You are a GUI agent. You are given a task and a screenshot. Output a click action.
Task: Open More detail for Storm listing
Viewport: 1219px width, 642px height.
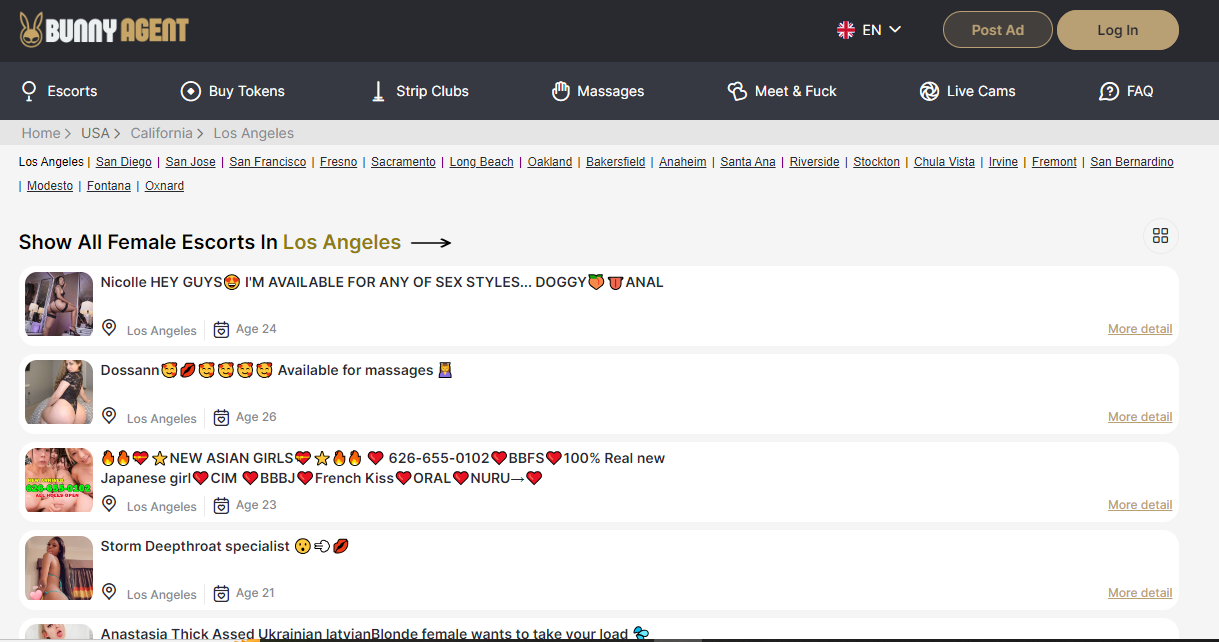(1140, 593)
